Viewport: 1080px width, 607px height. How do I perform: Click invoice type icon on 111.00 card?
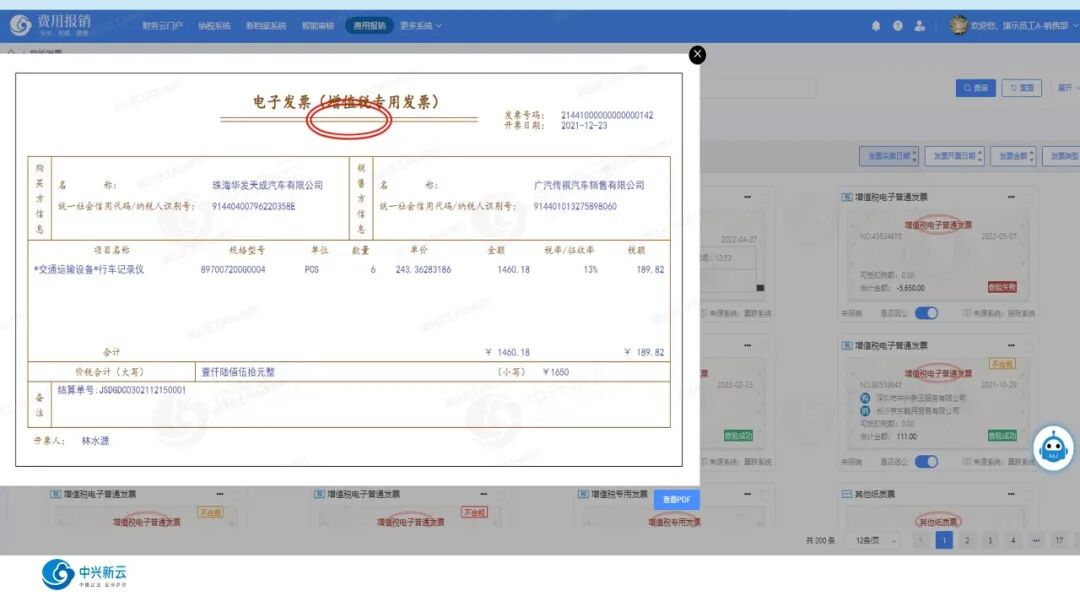[x=847, y=345]
